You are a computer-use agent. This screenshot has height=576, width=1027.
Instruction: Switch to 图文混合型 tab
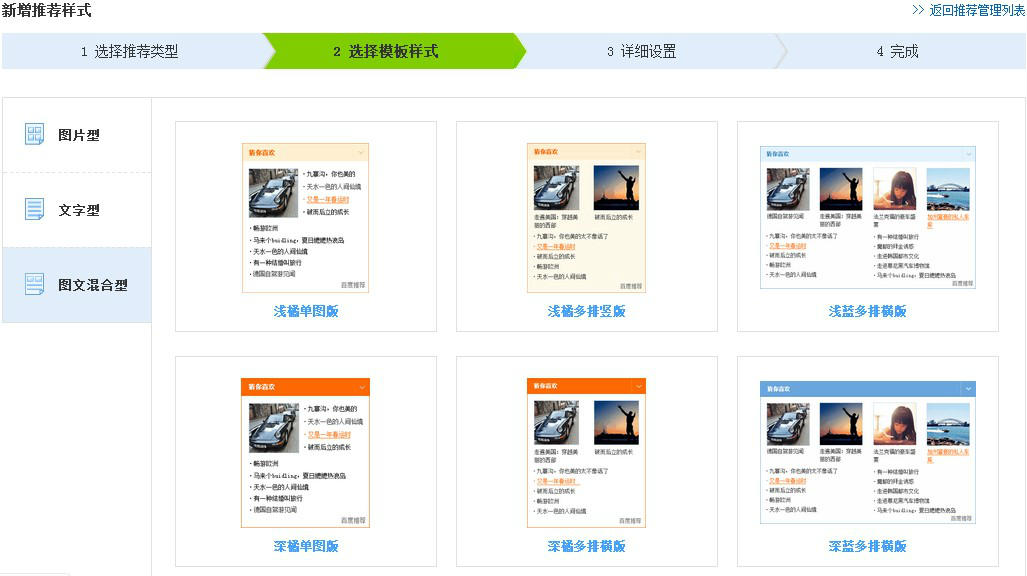coord(77,285)
